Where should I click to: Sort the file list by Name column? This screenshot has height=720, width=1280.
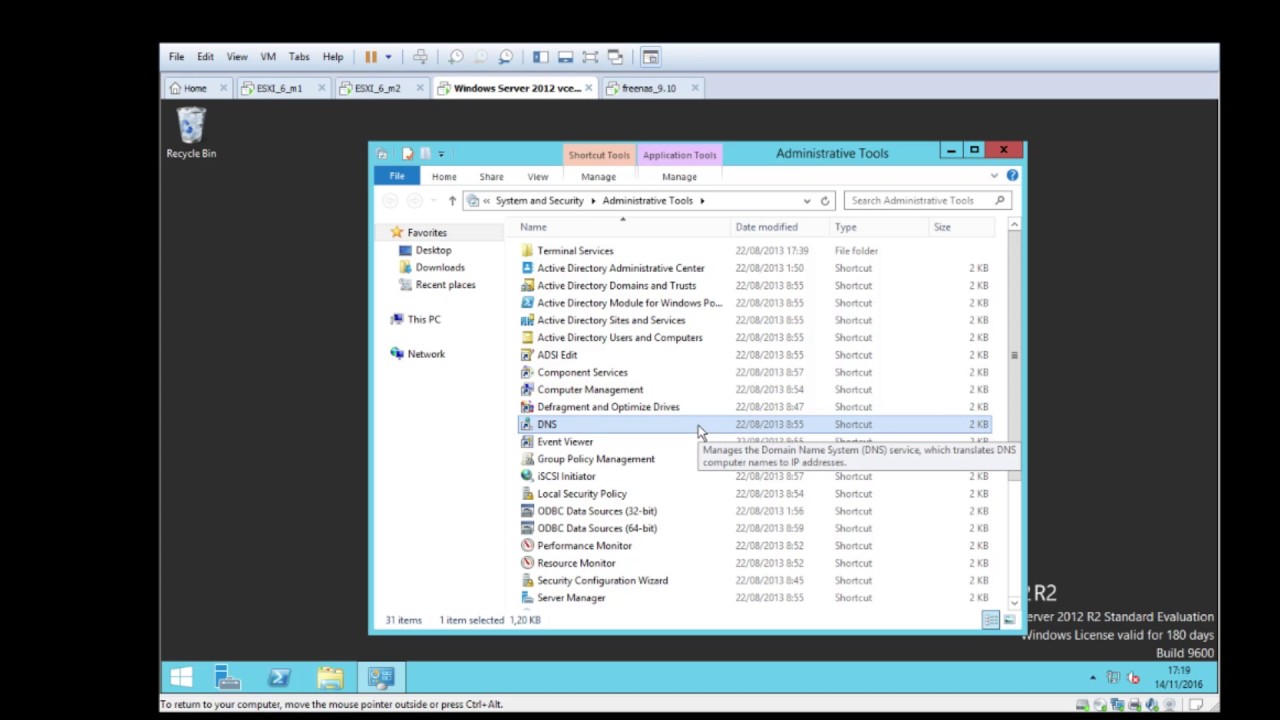tap(624, 227)
